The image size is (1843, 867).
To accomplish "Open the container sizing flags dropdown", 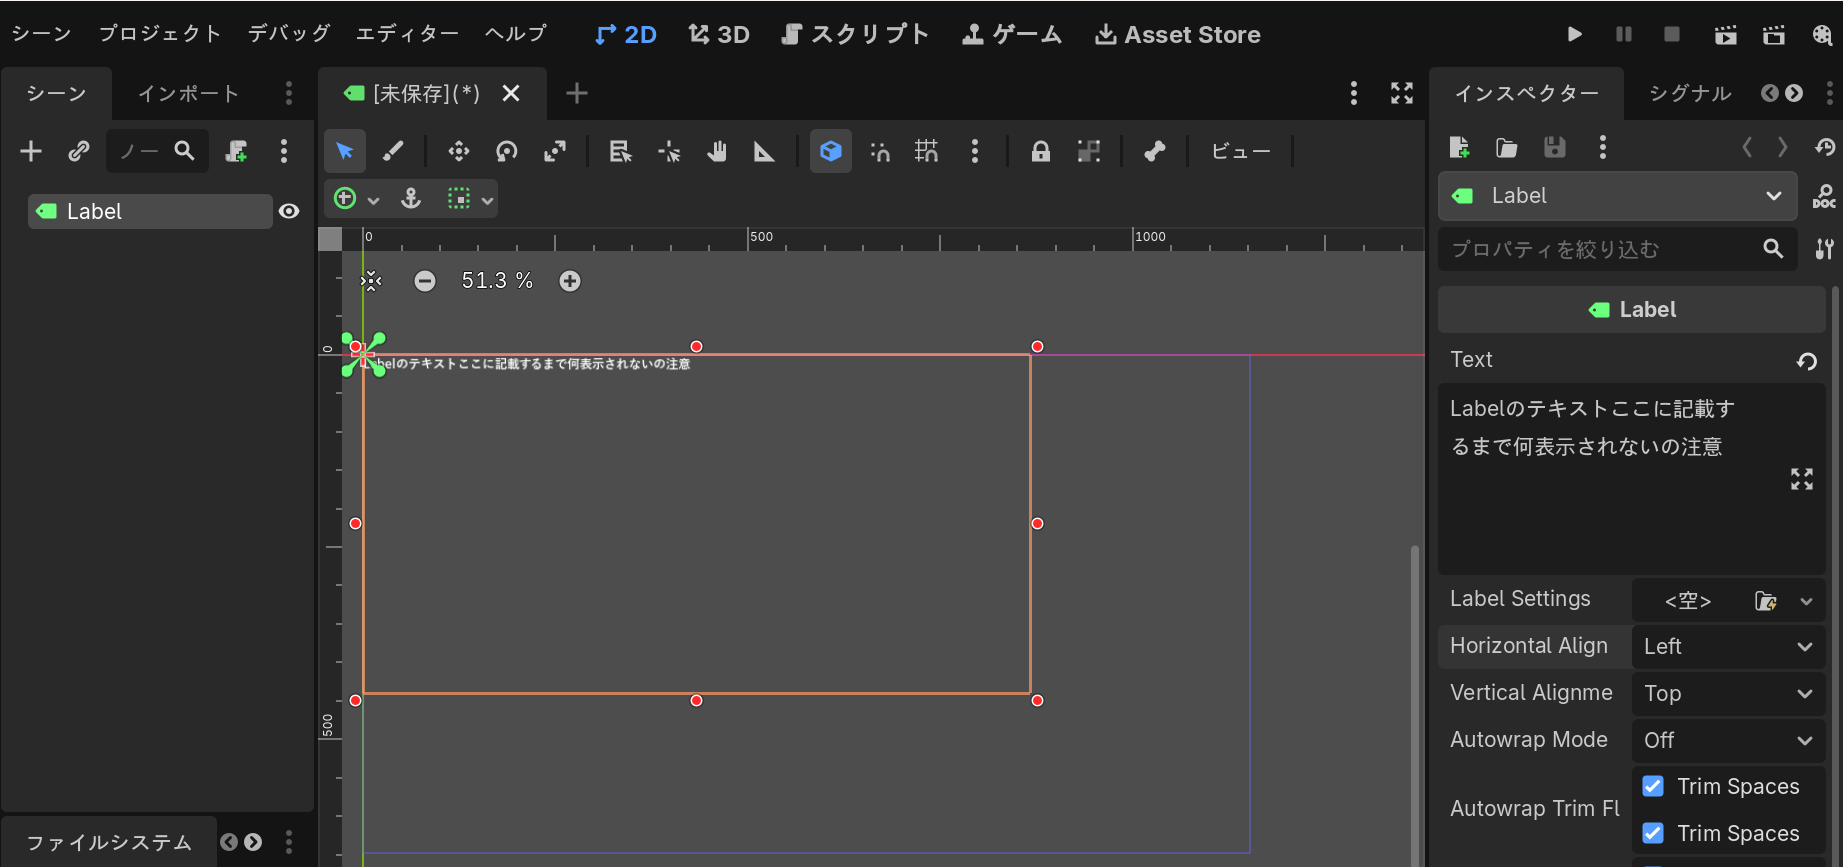I will pyautogui.click(x=472, y=198).
